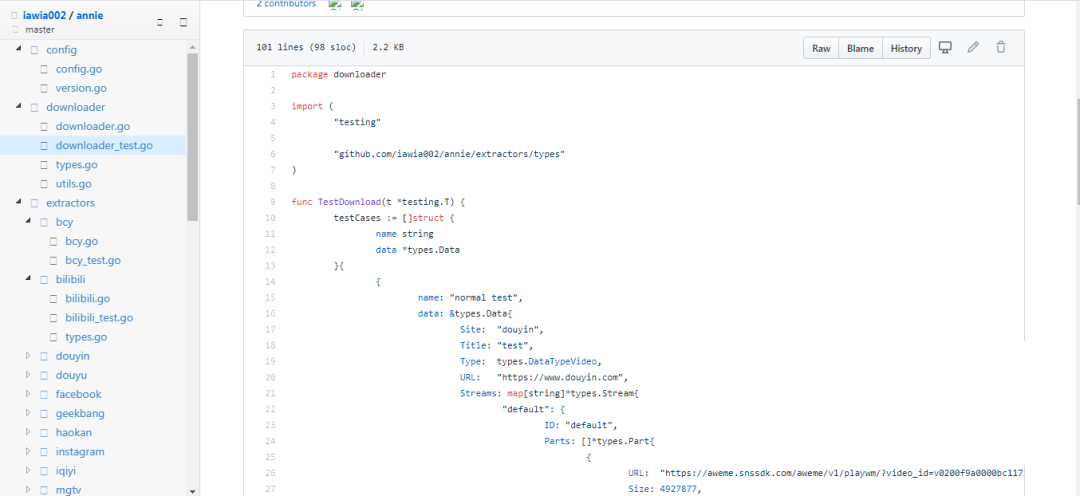Open utils.go in the tree
The width and height of the screenshot is (1080, 496).
click(74, 184)
